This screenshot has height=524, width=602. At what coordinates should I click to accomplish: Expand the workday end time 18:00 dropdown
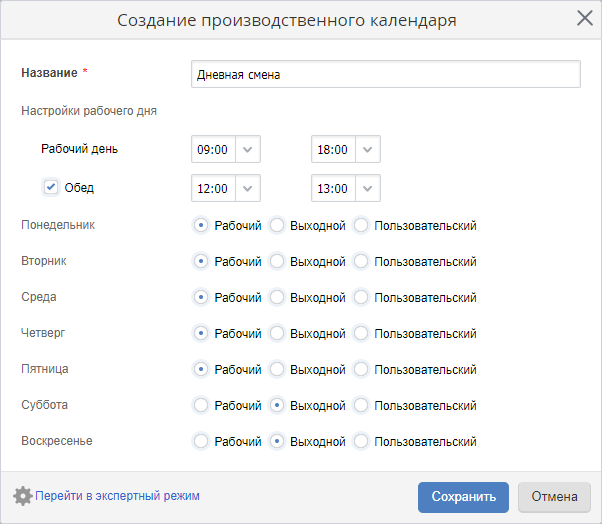pyautogui.click(x=369, y=149)
